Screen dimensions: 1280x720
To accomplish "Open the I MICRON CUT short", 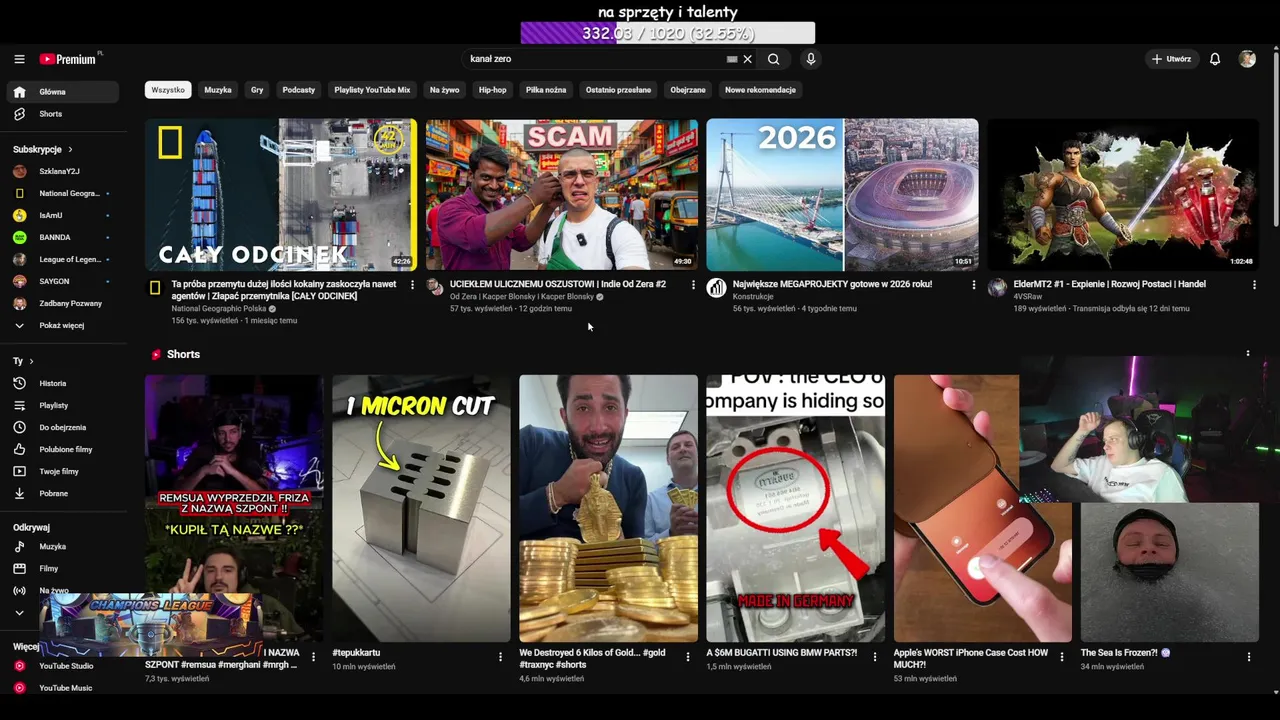I will 421,508.
